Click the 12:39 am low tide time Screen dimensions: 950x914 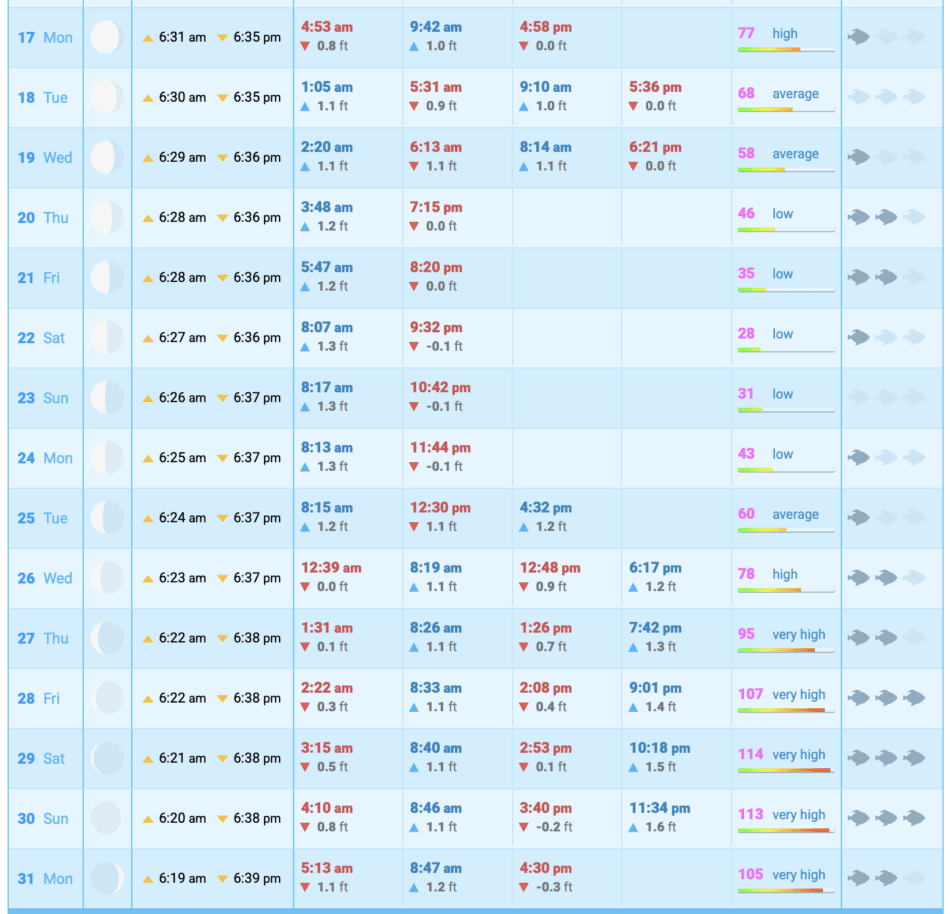[331, 567]
